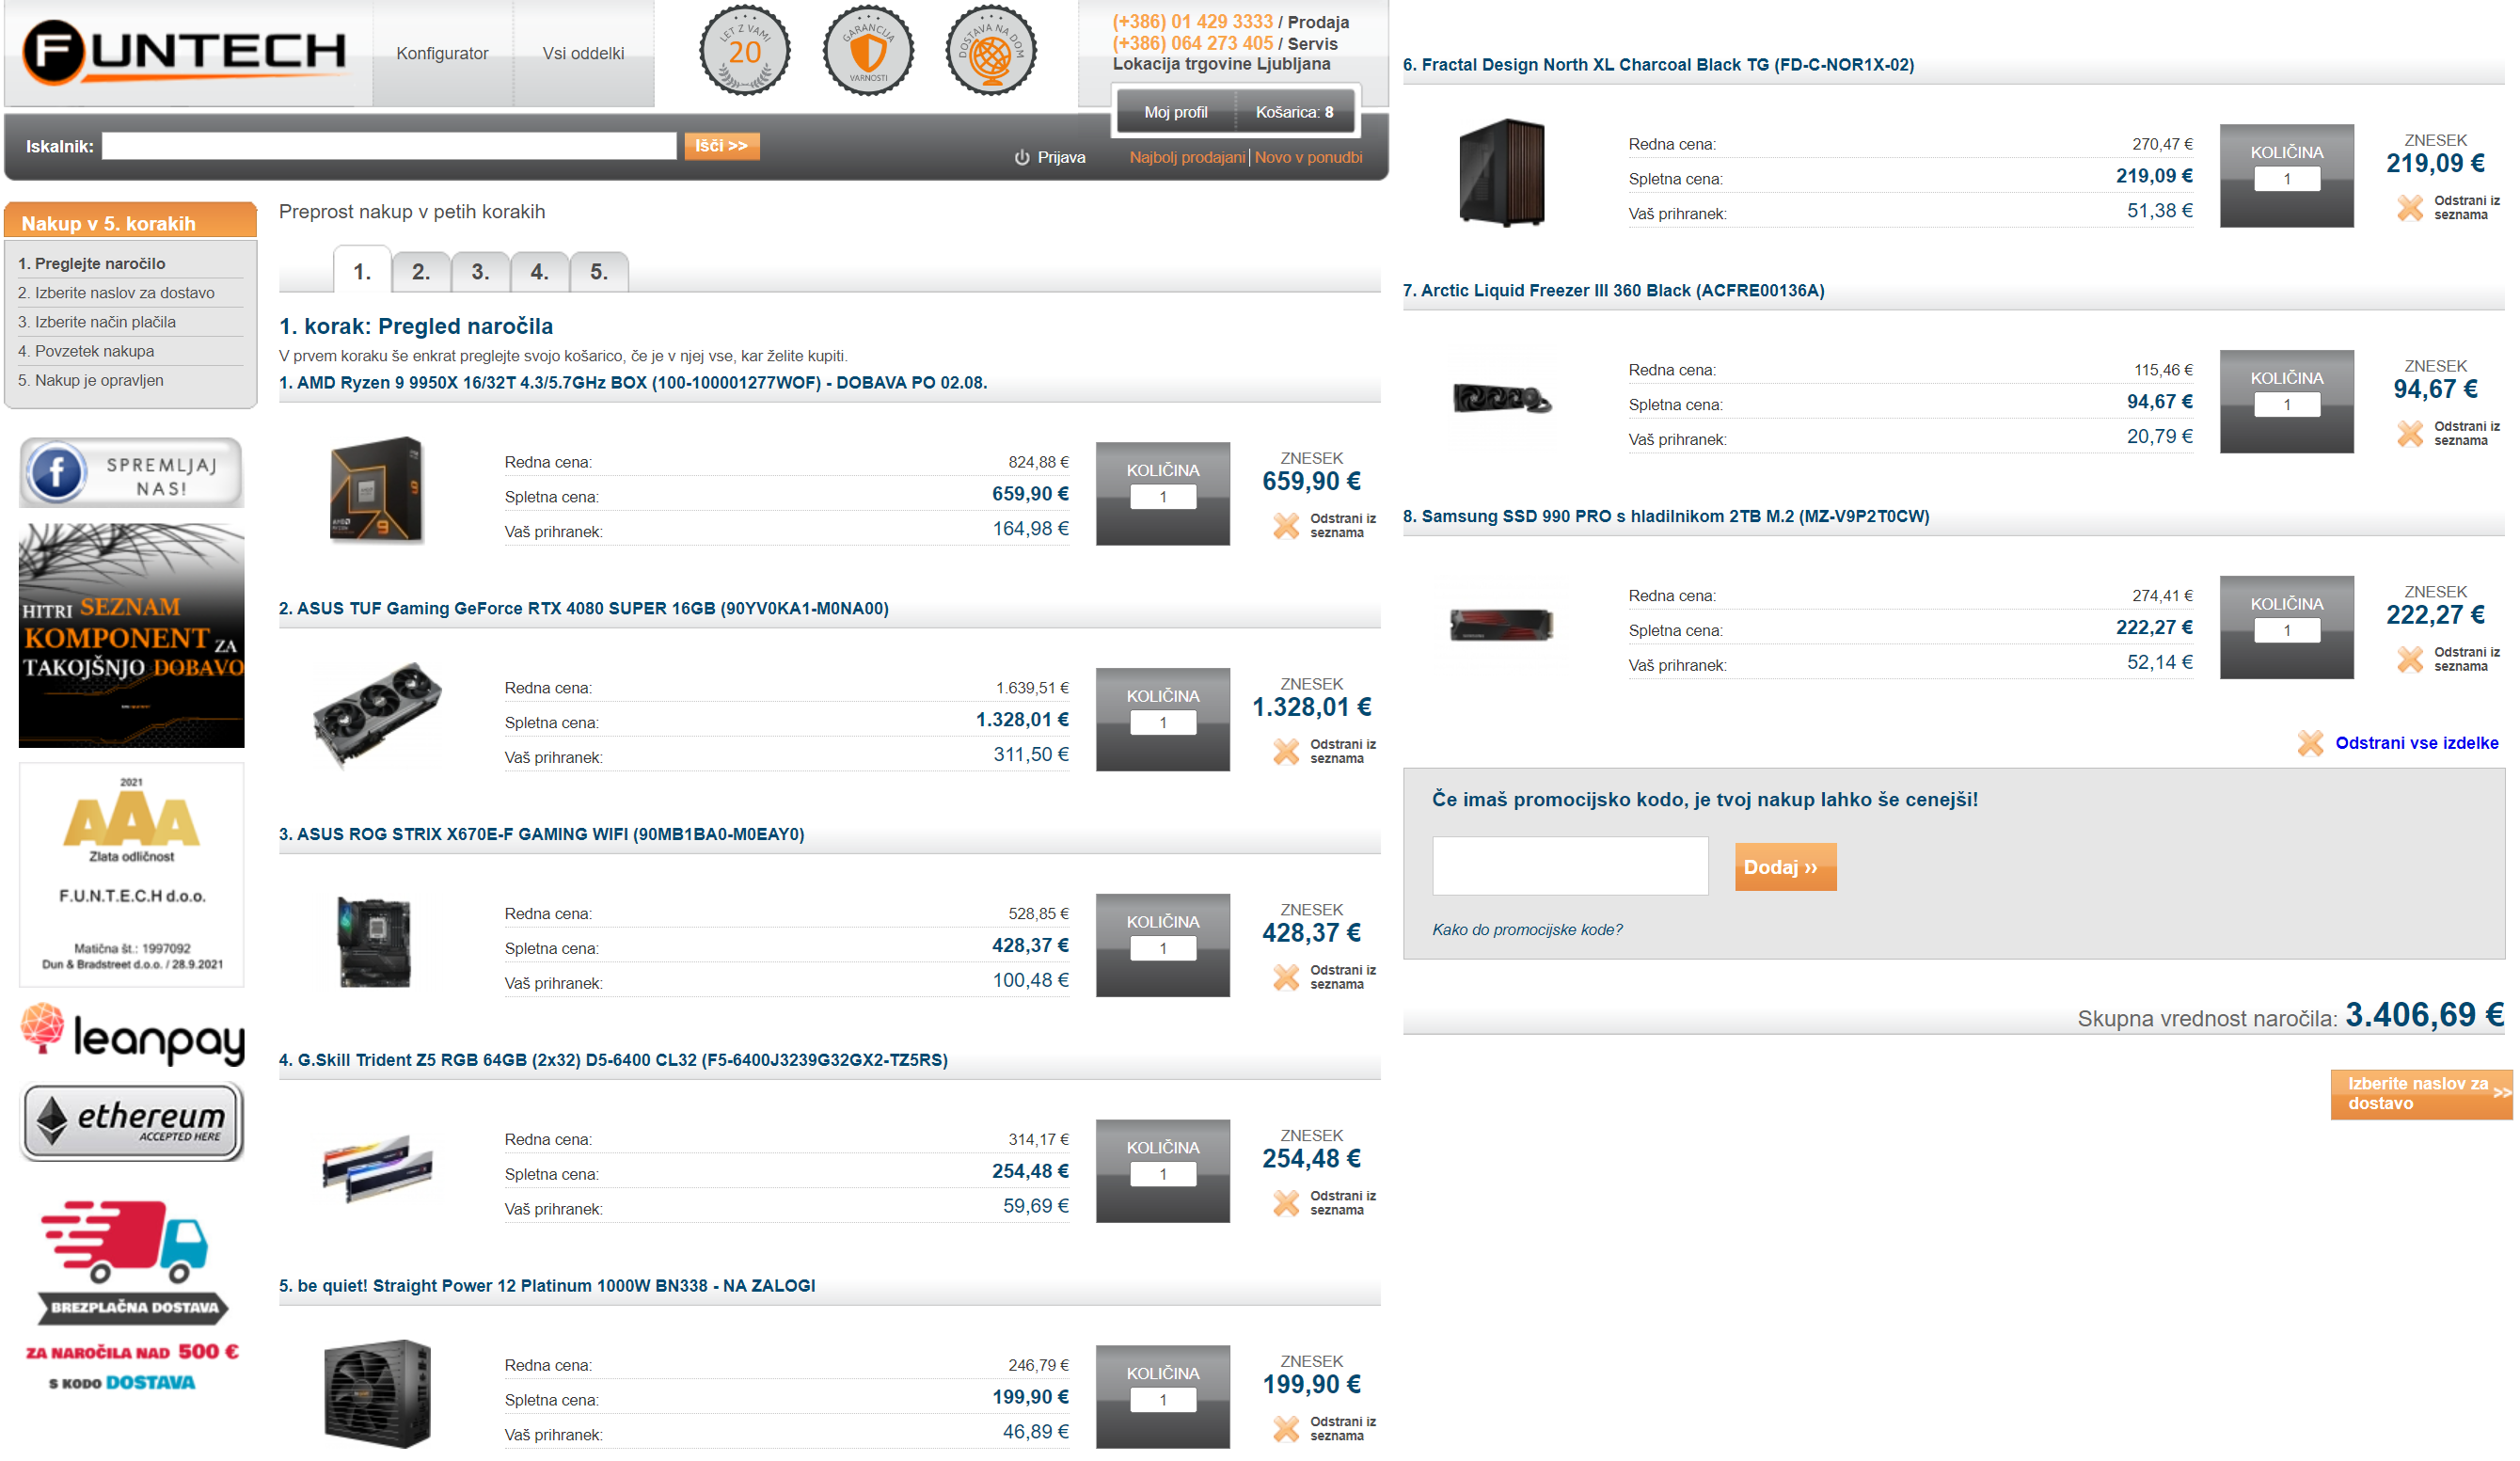Click the Išči search button
Screen dimensions: 2520x1461
721,146
